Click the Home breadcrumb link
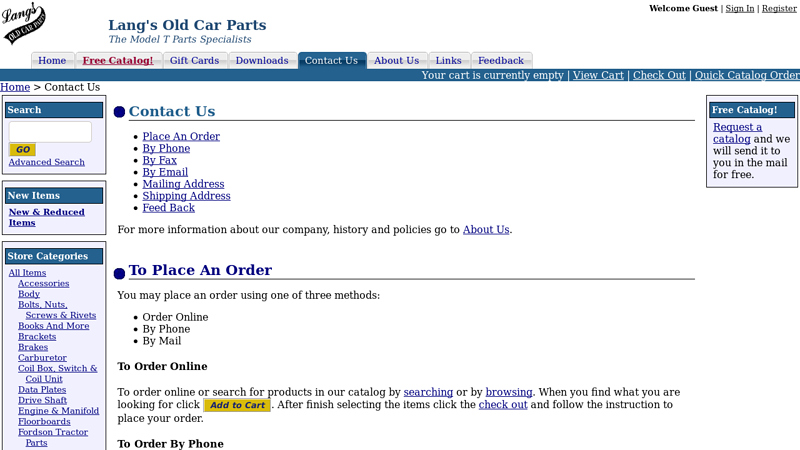Screen dimensions: 800x450 [x=15, y=87]
